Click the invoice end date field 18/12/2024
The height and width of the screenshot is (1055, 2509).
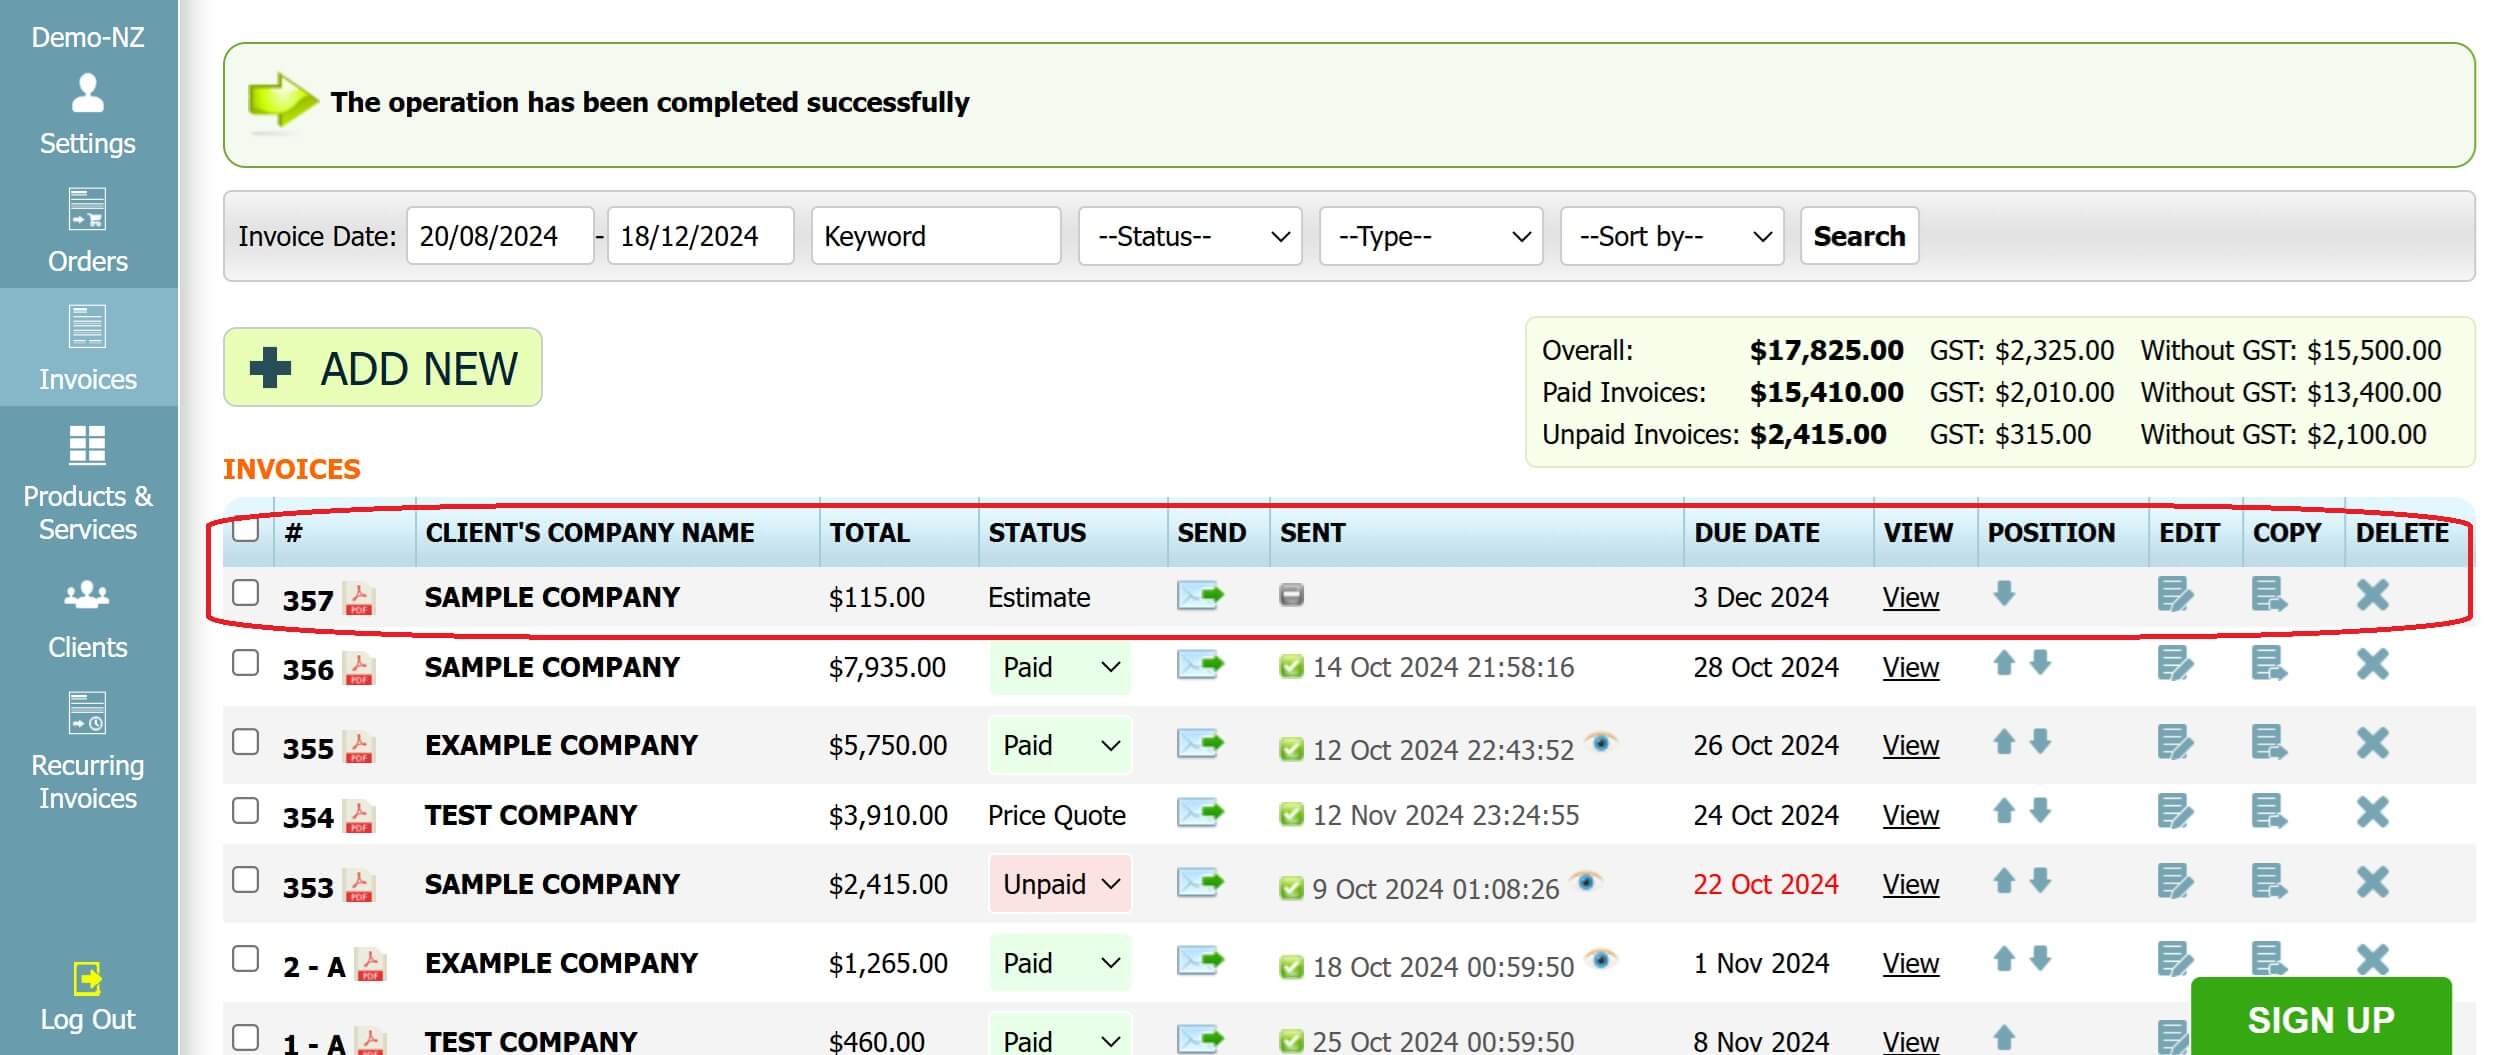tap(701, 236)
